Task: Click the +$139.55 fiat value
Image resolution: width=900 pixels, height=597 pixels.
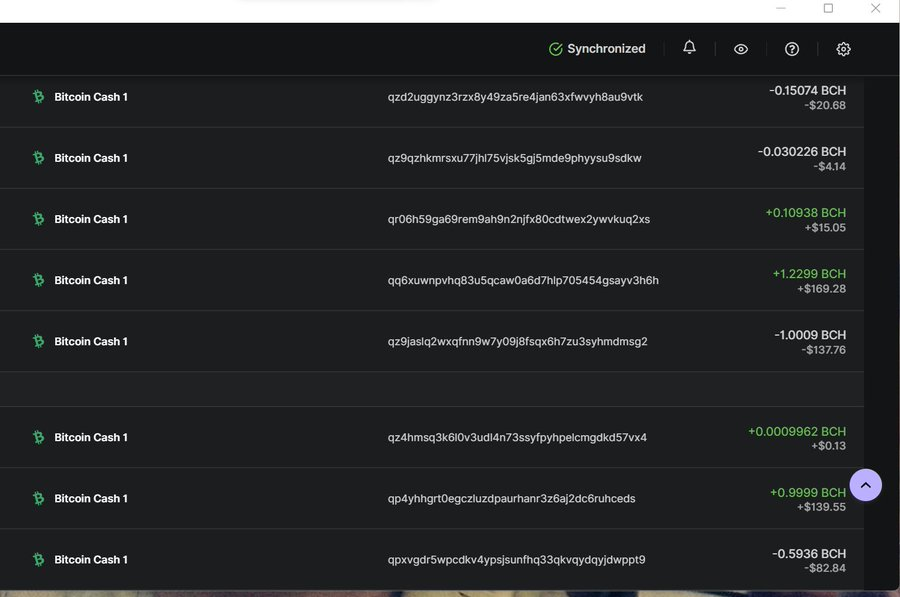Action: [x=821, y=507]
